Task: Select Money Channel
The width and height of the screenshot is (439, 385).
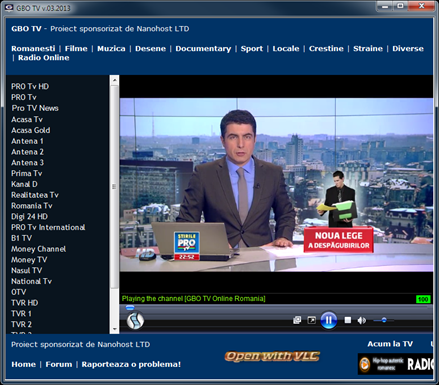Action: coord(38,249)
